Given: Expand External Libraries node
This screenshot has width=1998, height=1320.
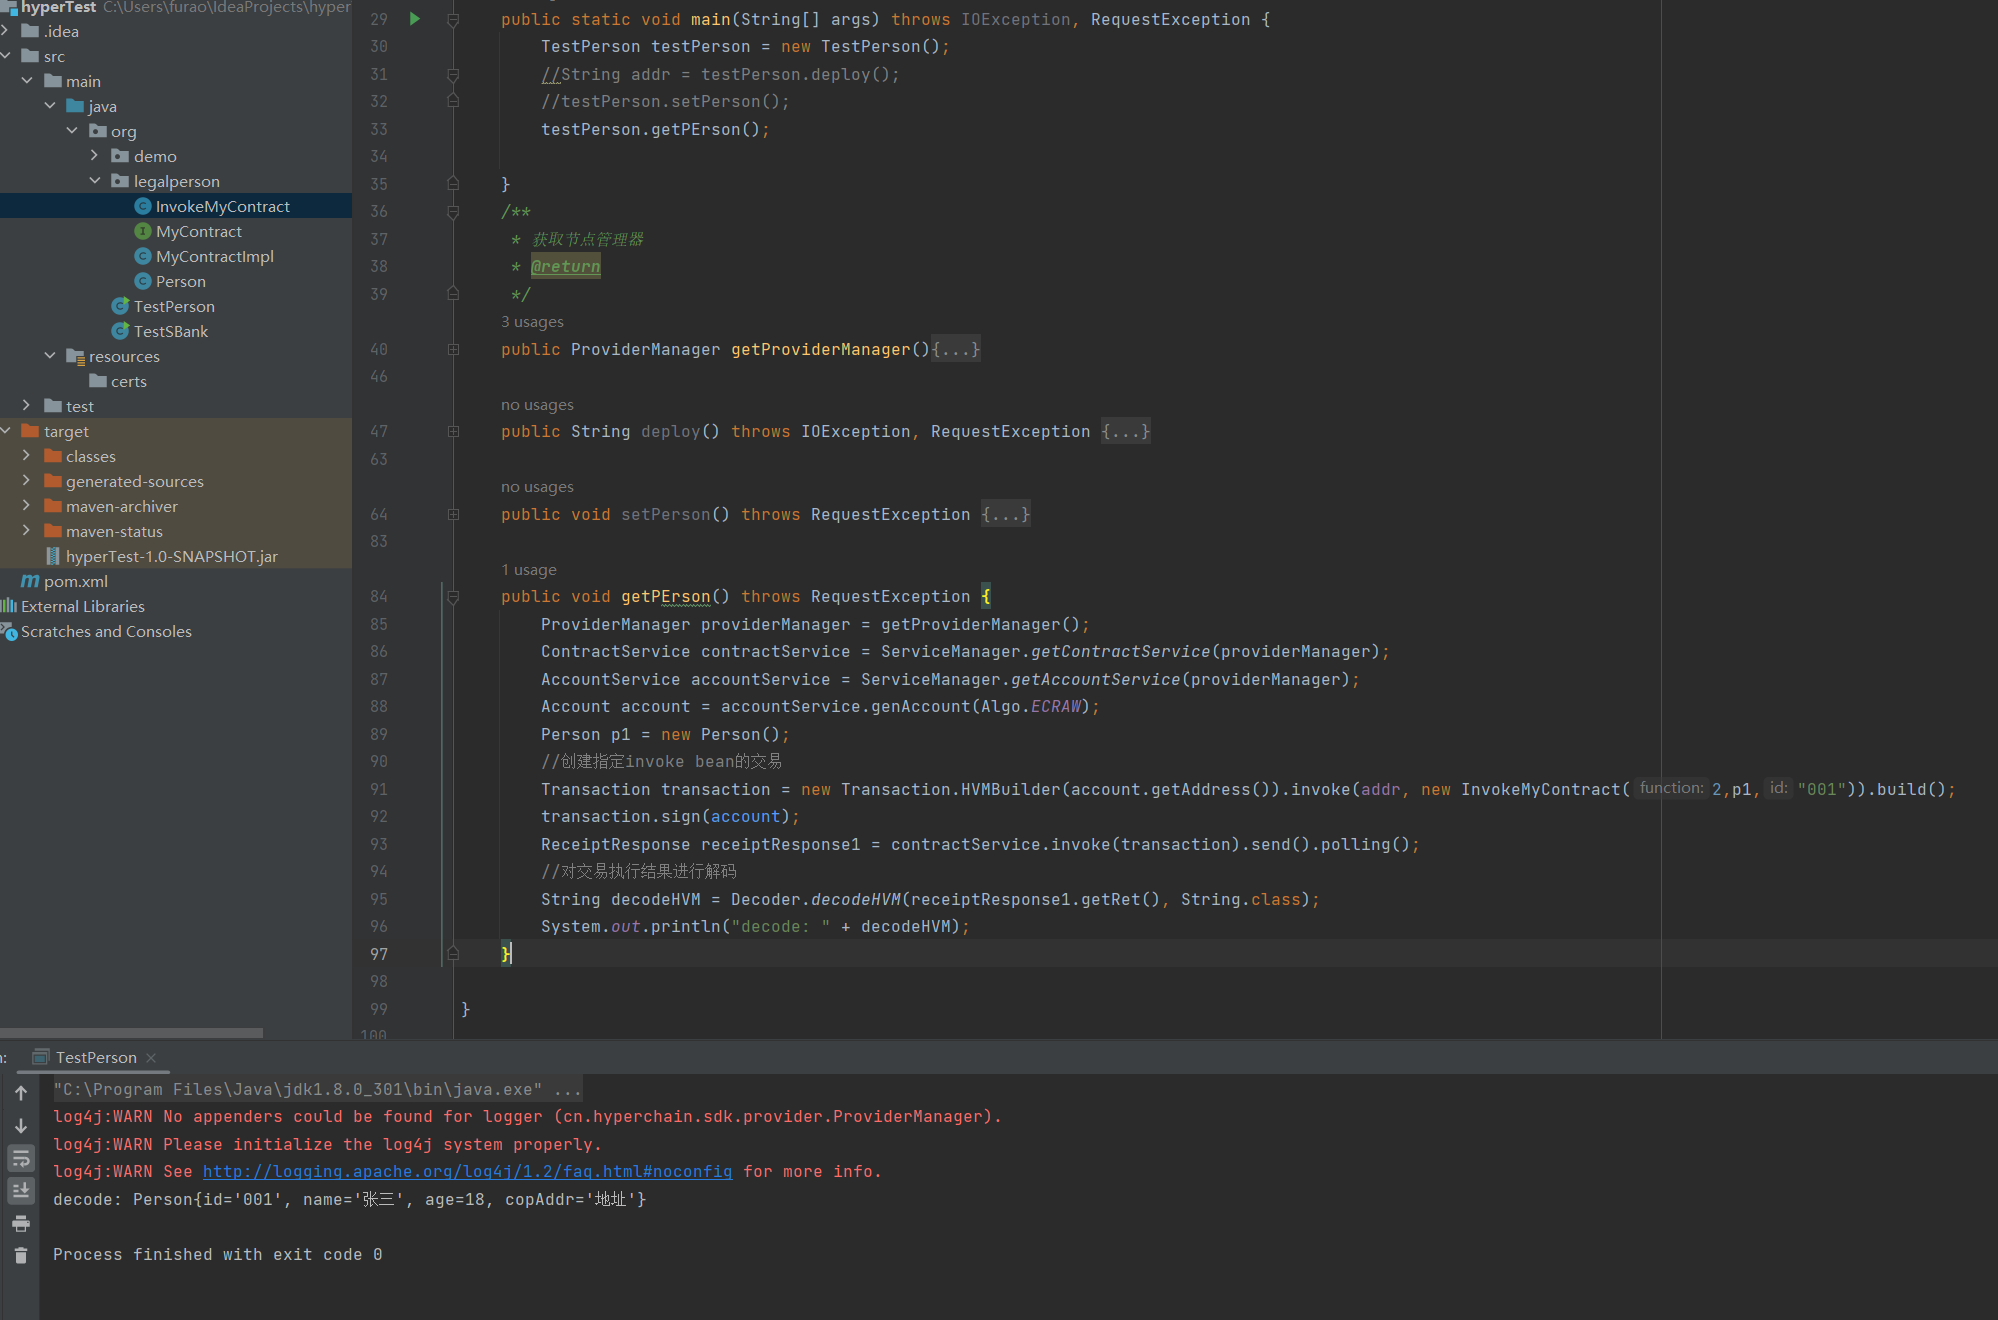Looking at the screenshot, I should [82, 606].
